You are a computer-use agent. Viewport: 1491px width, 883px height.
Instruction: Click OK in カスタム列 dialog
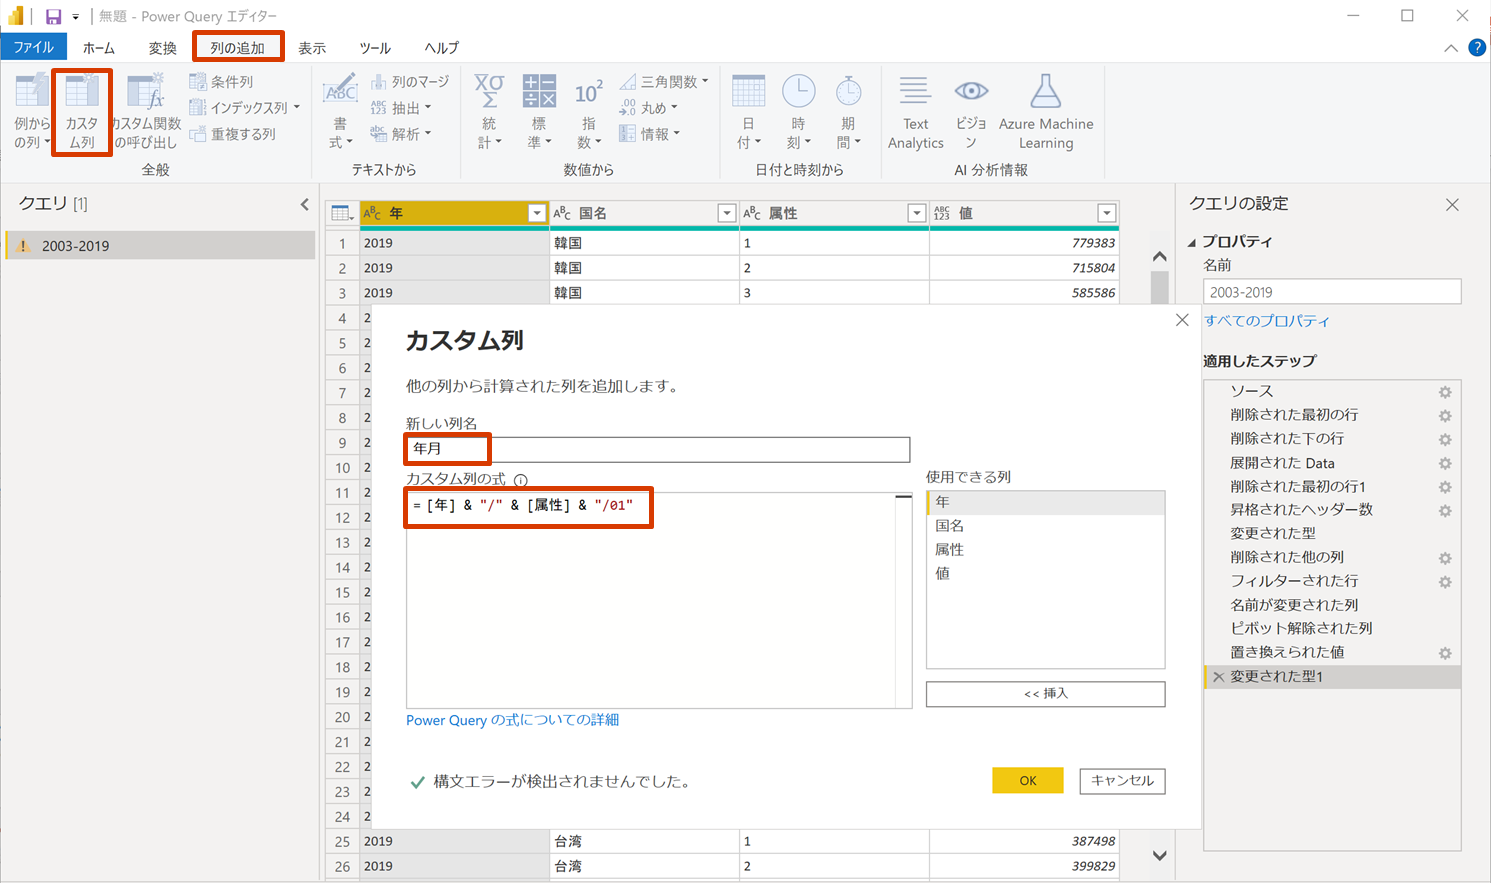[x=1028, y=781]
